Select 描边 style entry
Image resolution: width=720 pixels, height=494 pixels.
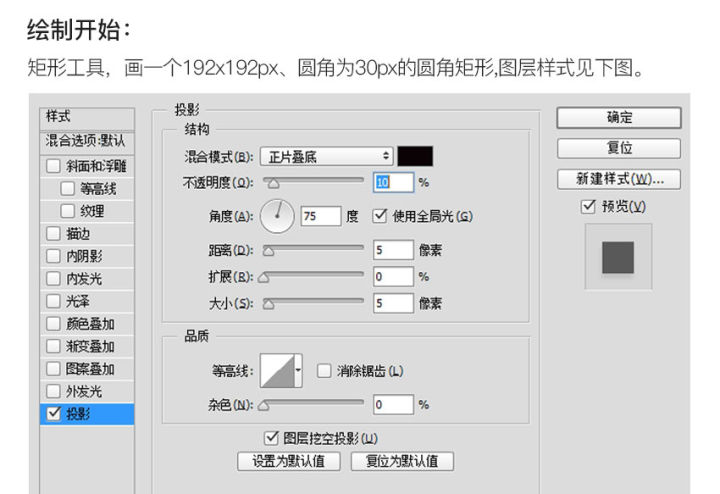click(78, 233)
